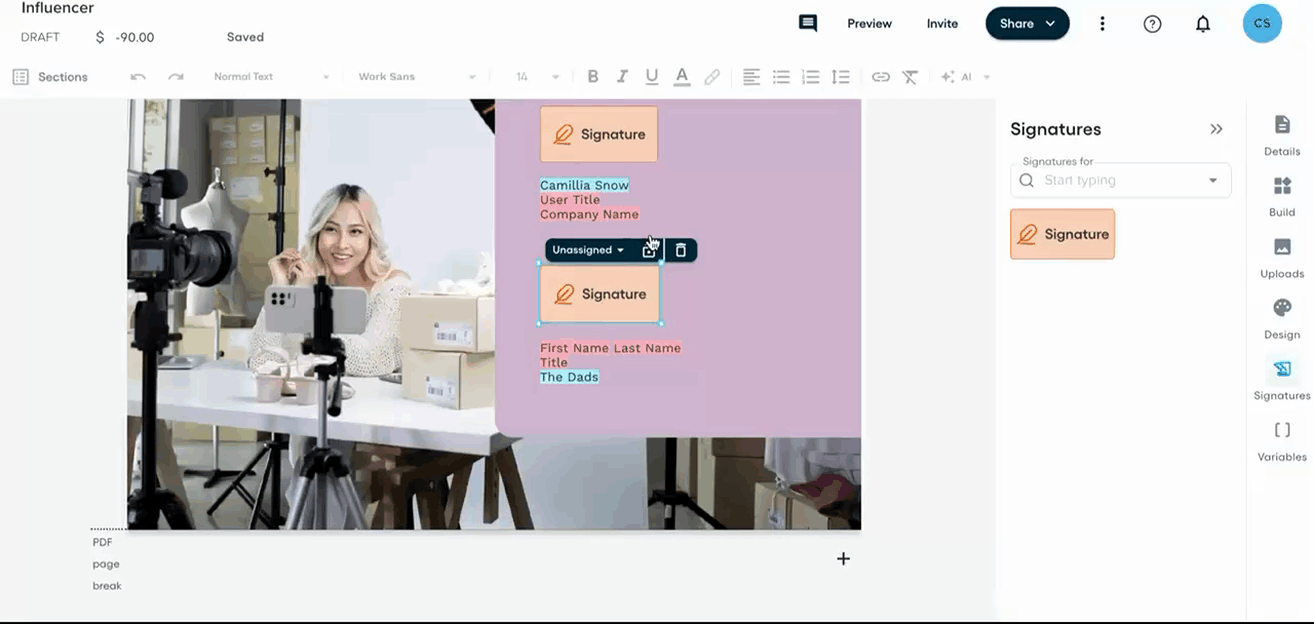1314x624 pixels.
Task: Open the Details tab
Action: [1282, 136]
